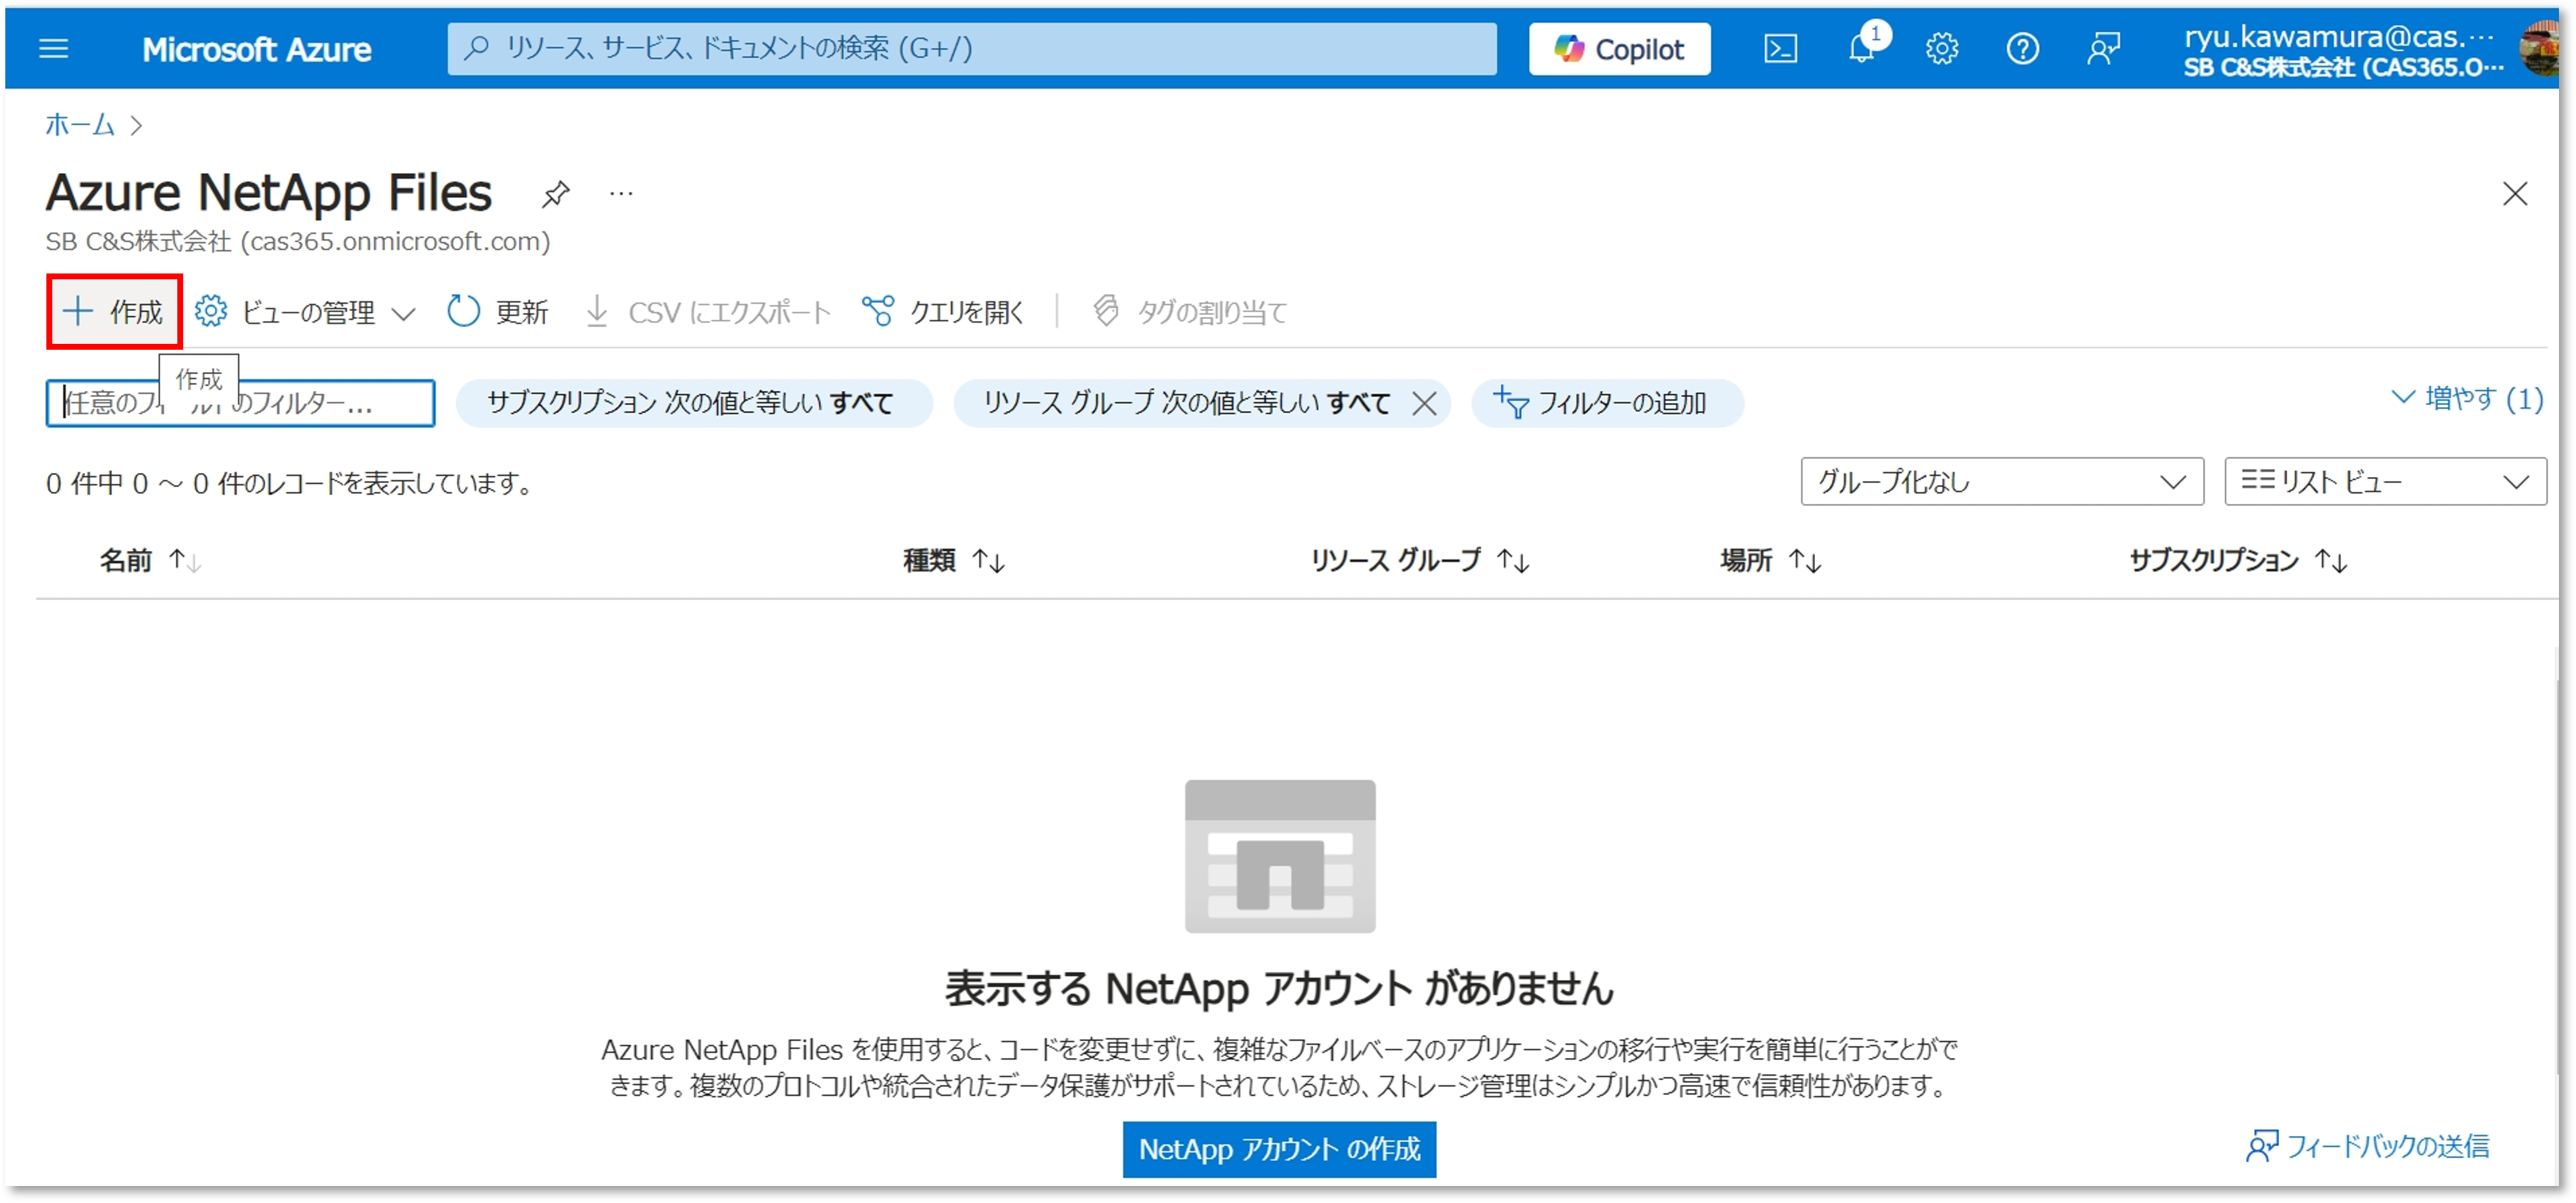Click タグの割り当て

(1189, 312)
